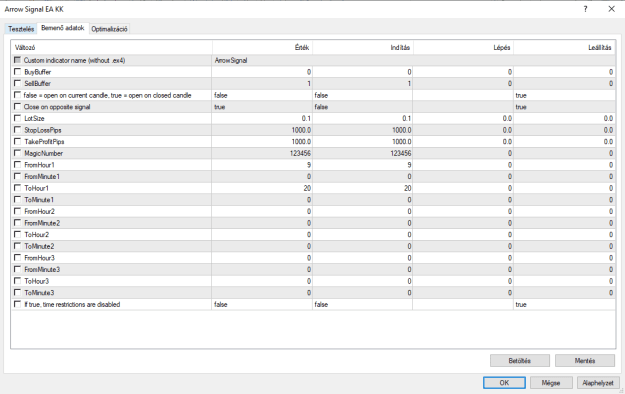Screen dimensions: 625x394
Task: Click the Mentés button
Action: coord(585,361)
